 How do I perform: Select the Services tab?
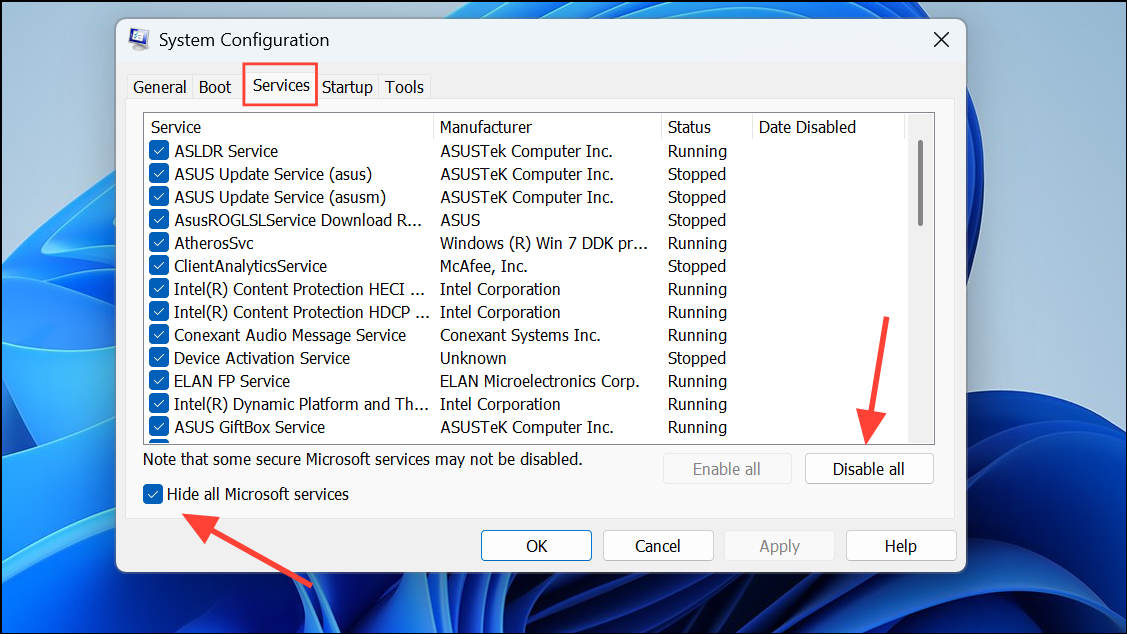click(281, 86)
